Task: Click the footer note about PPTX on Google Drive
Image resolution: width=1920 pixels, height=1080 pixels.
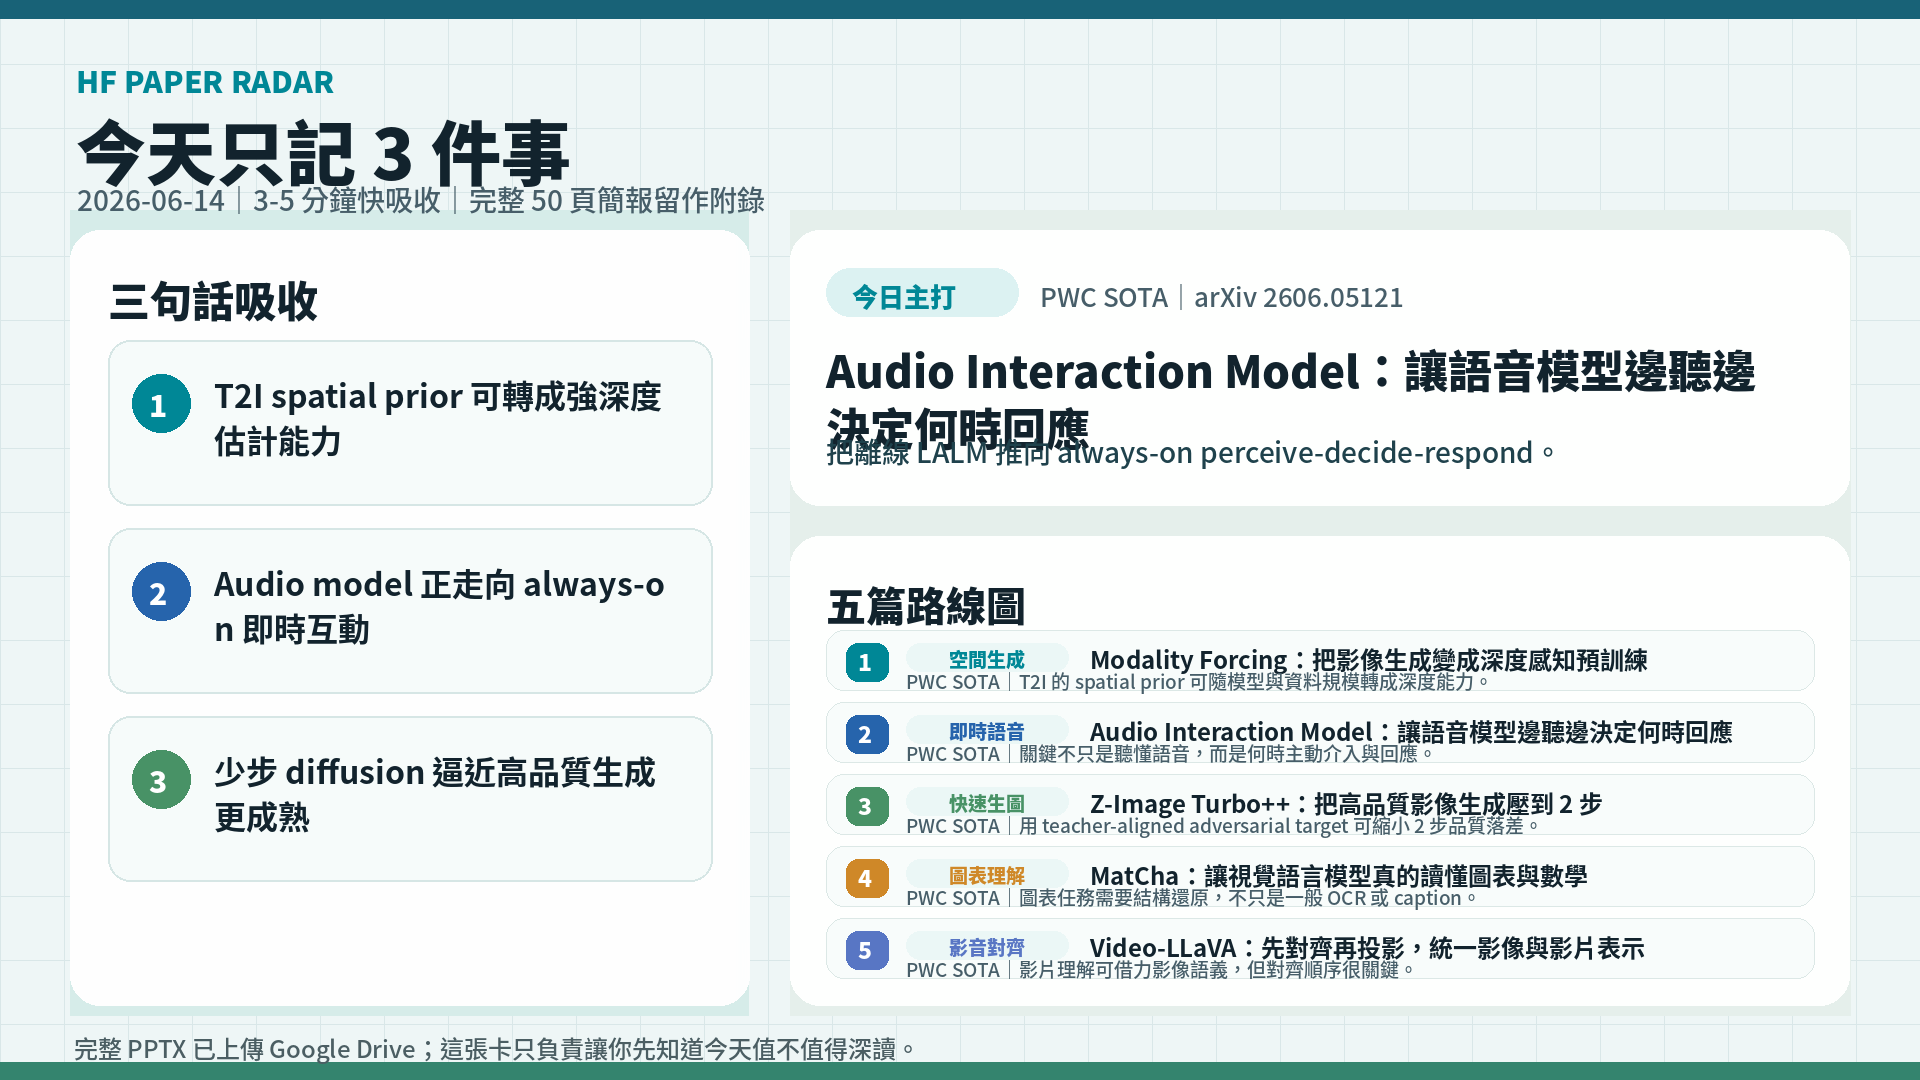Action: (x=495, y=1049)
